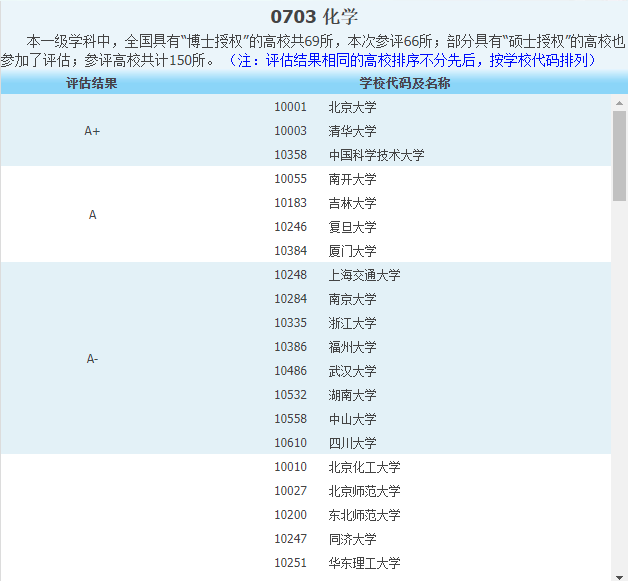Click the 学校代码及名称 column header
Screen dimensions: 628x581
pos(405,83)
